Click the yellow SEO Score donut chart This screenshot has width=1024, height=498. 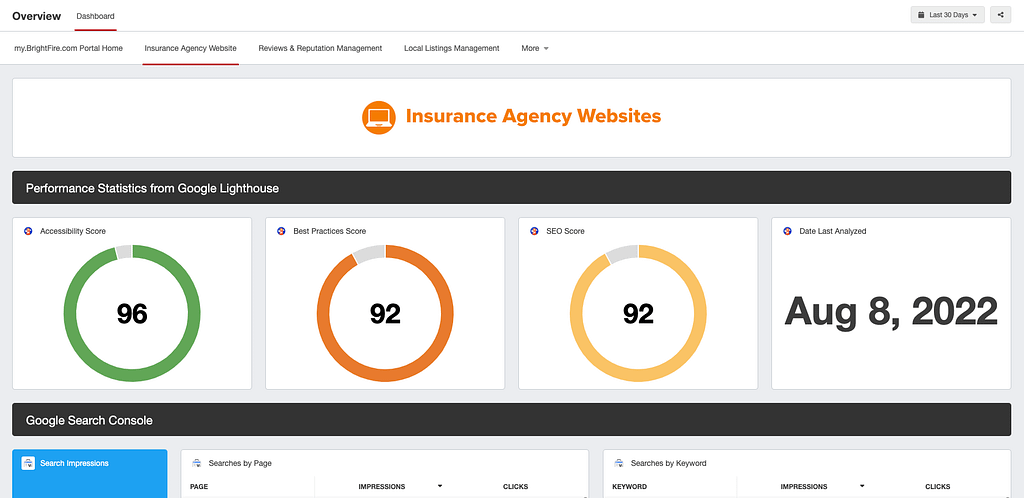coord(638,313)
